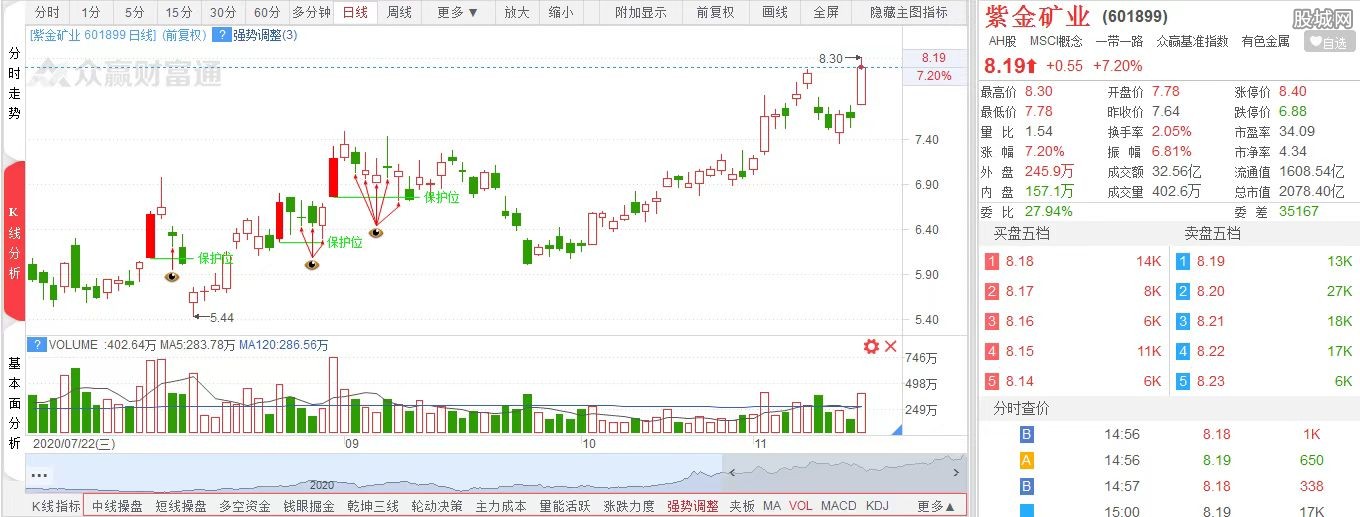Select 30分 timeframe
Screen dimensions: 1360x517
point(223,13)
